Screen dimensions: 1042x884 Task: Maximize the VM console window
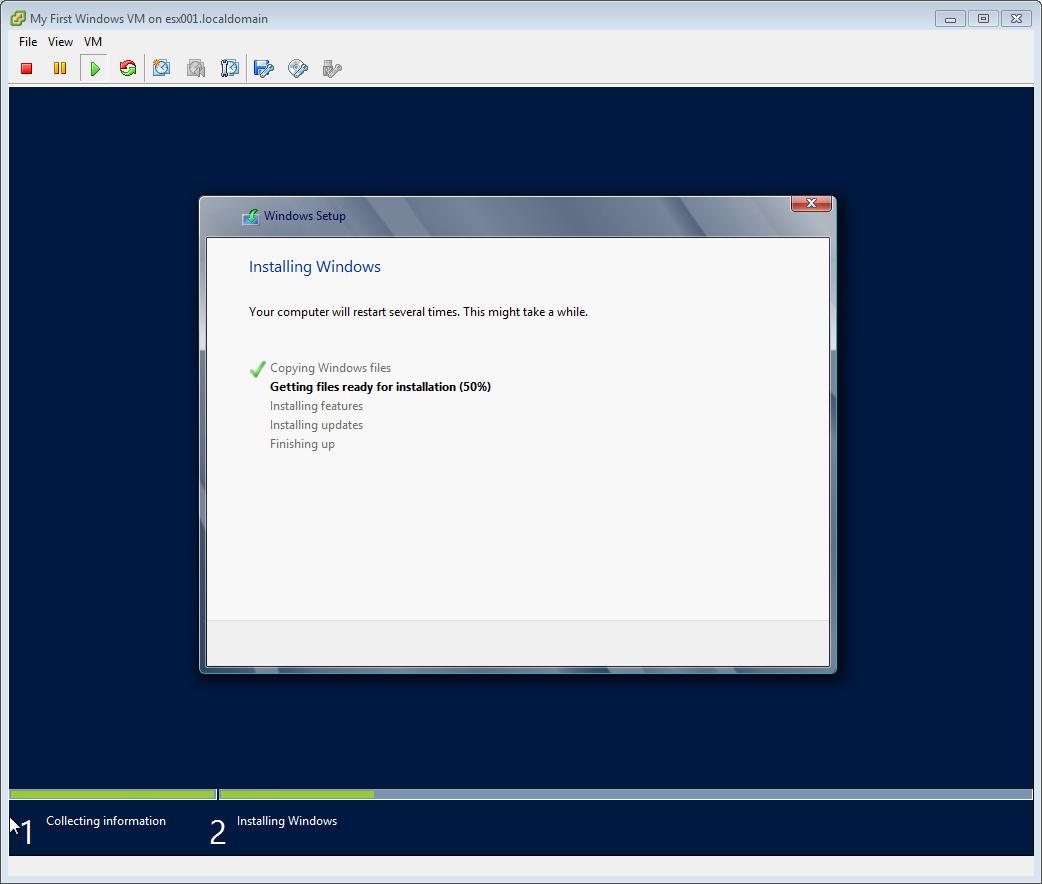984,19
